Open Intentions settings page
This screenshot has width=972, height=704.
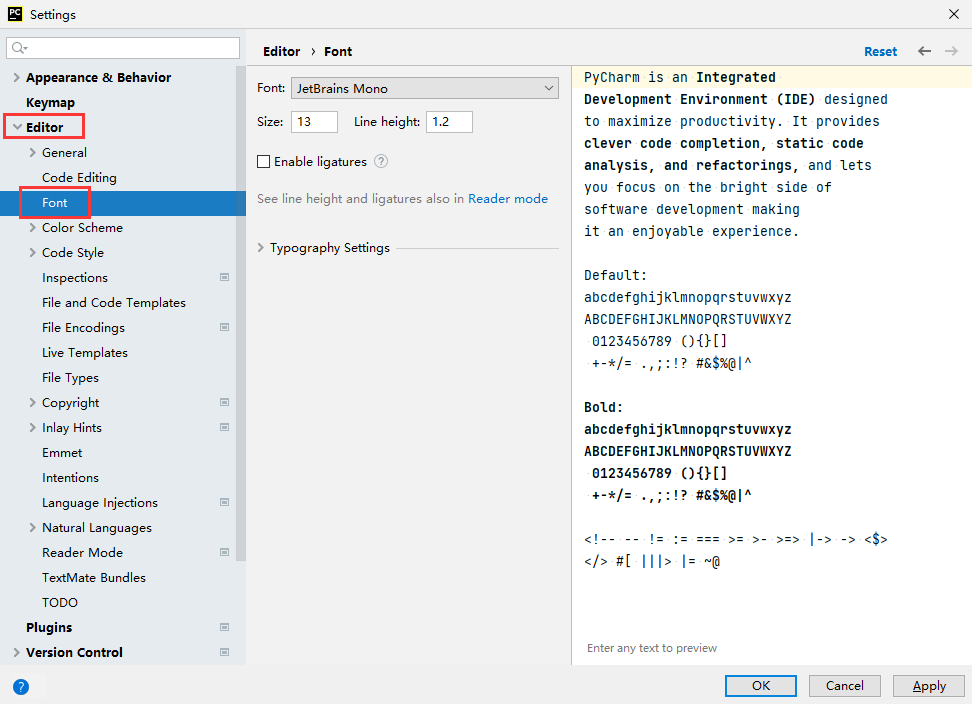[x=70, y=477]
